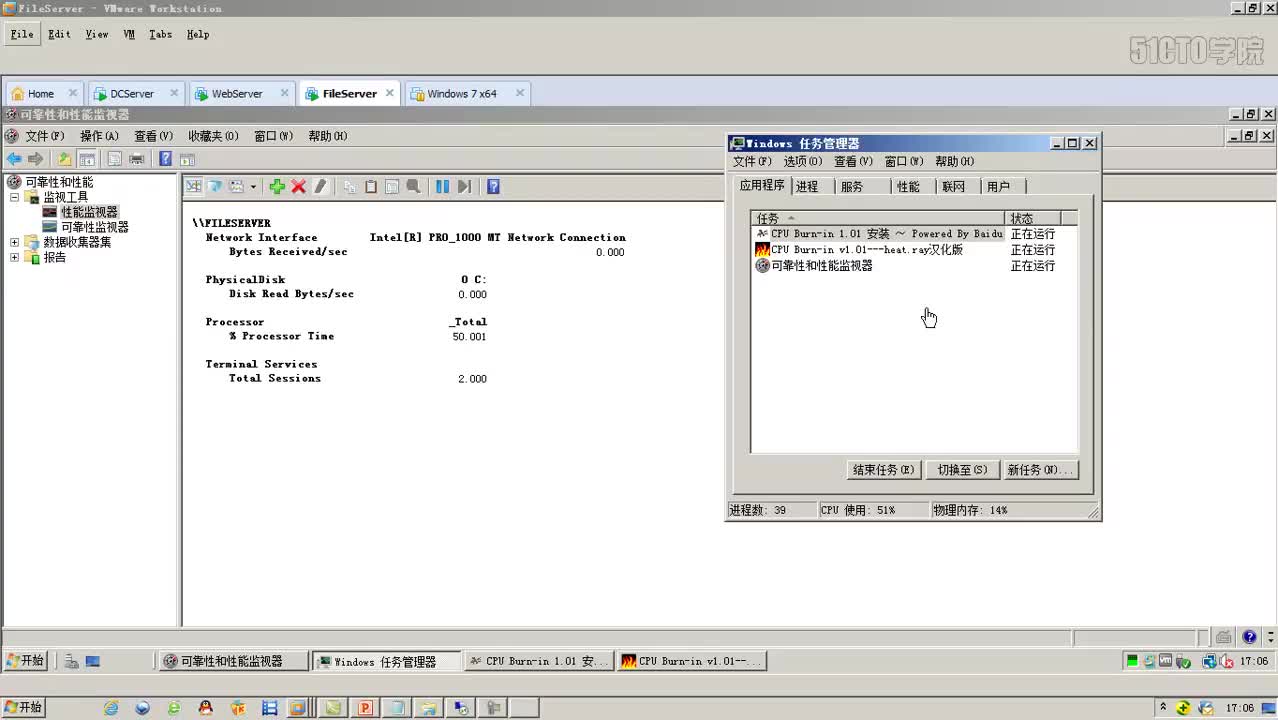
Task: Open the Home tab in VMware
Action: [x=42, y=94]
